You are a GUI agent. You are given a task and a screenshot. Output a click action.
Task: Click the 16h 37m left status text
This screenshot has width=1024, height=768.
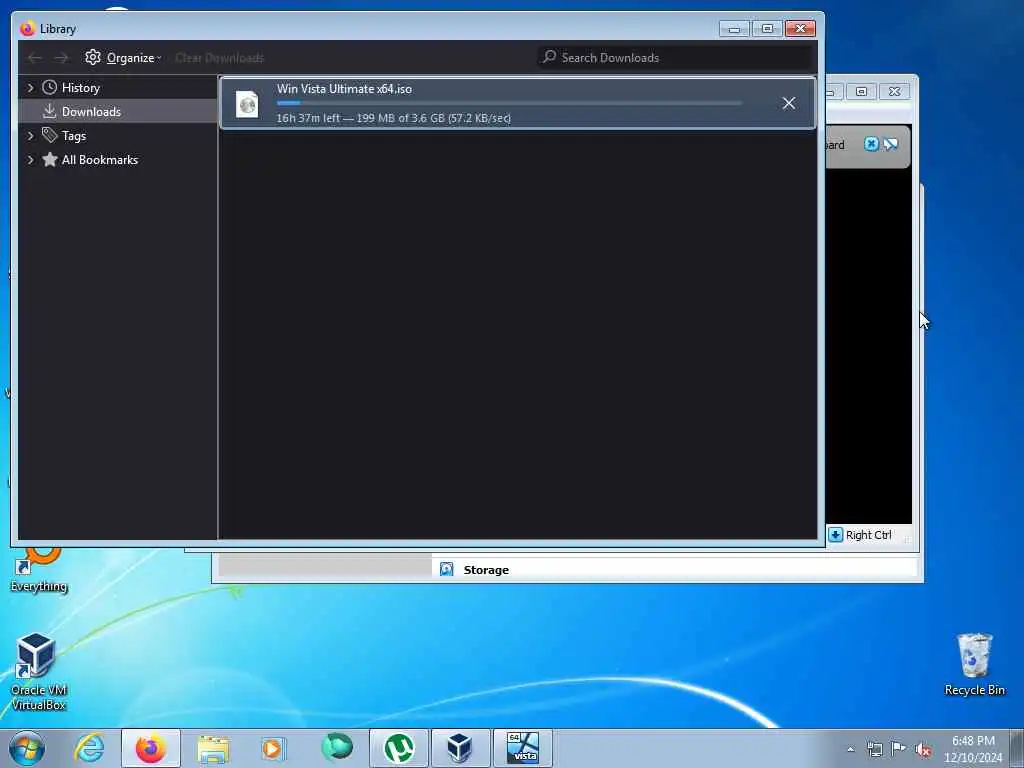[x=393, y=118]
